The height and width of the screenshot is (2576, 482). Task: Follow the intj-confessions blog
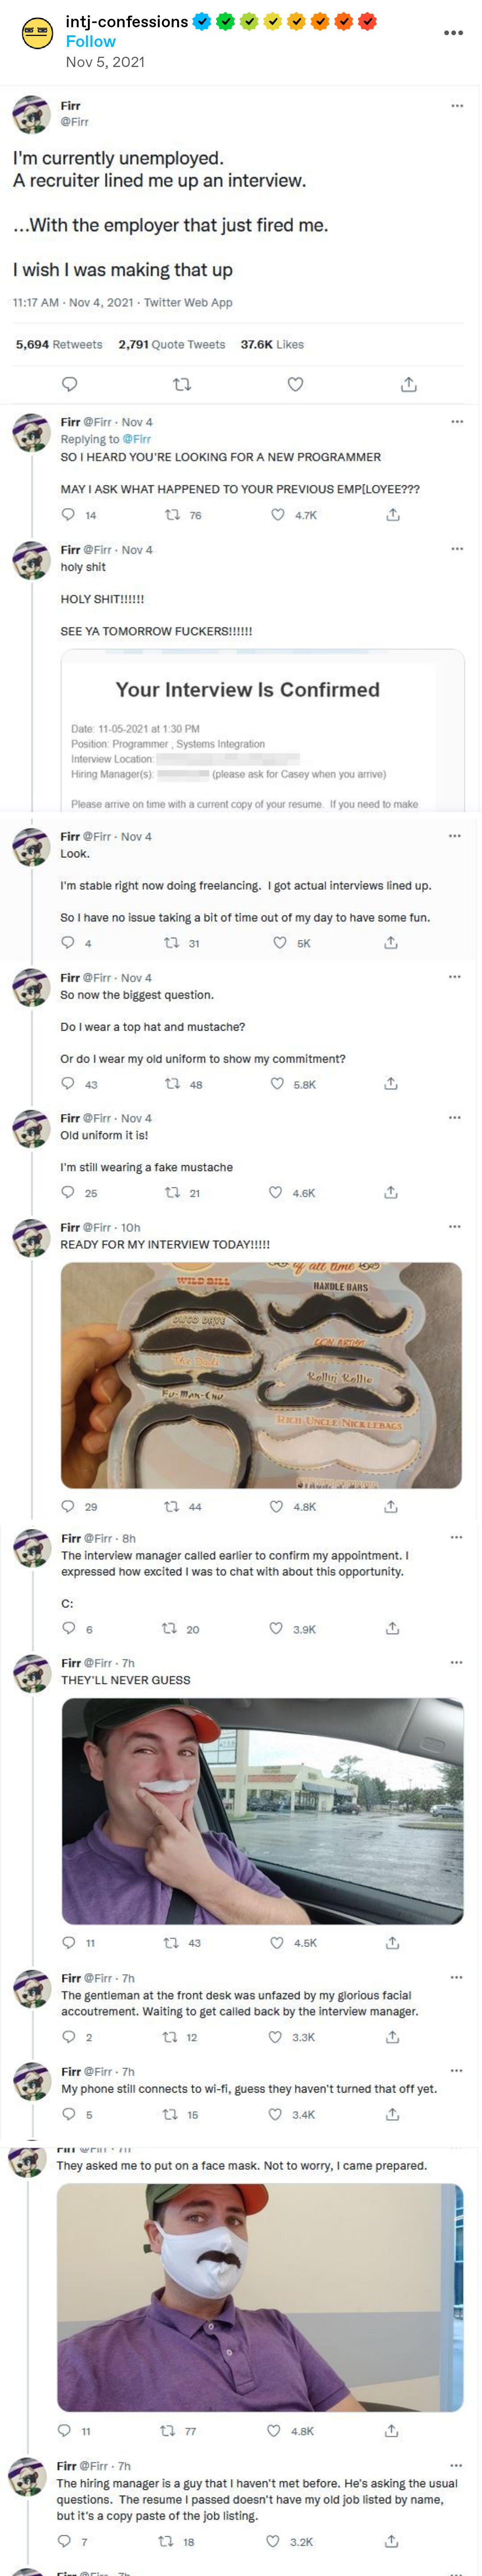tap(90, 41)
